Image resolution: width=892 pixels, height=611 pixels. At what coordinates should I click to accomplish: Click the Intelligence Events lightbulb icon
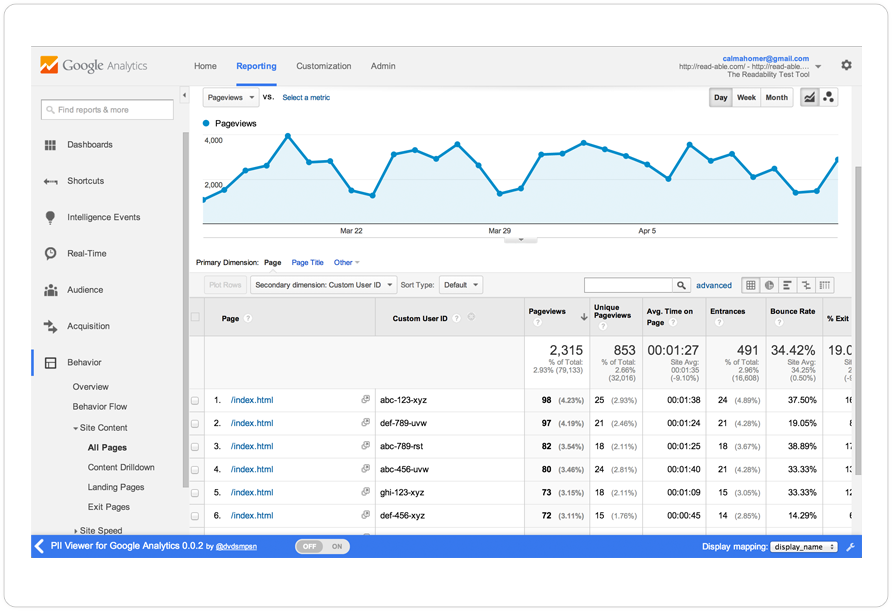pos(51,217)
